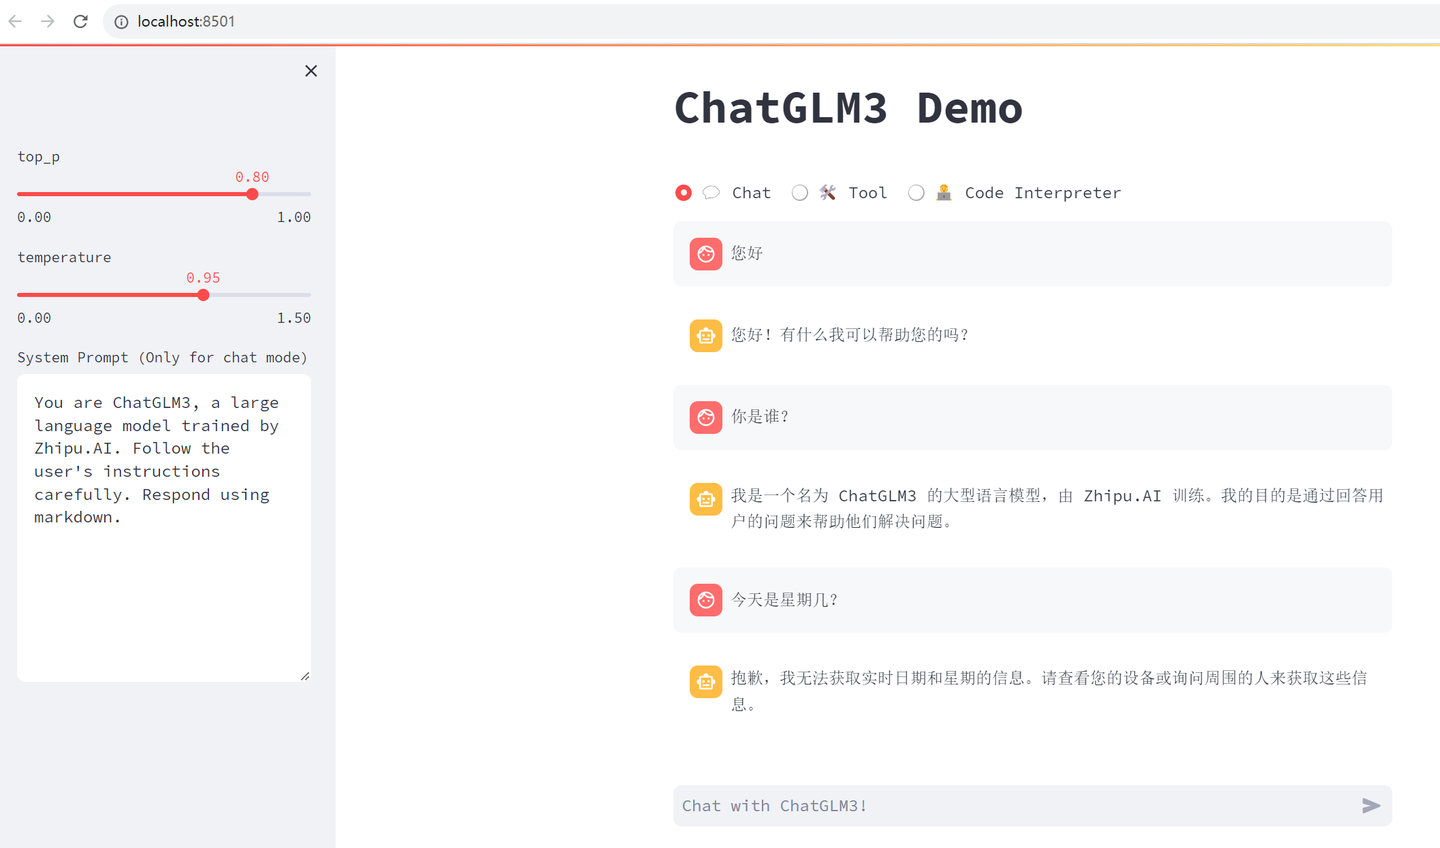Open the site information icon beside localhost

click(121, 22)
